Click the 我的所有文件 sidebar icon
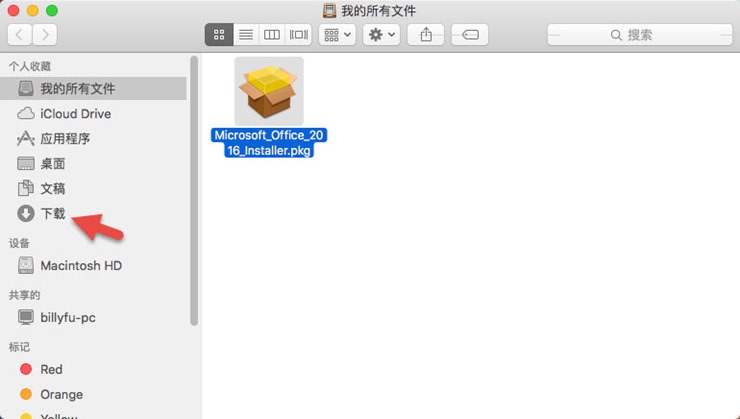Screen dimensions: 740x419 [x=25, y=88]
